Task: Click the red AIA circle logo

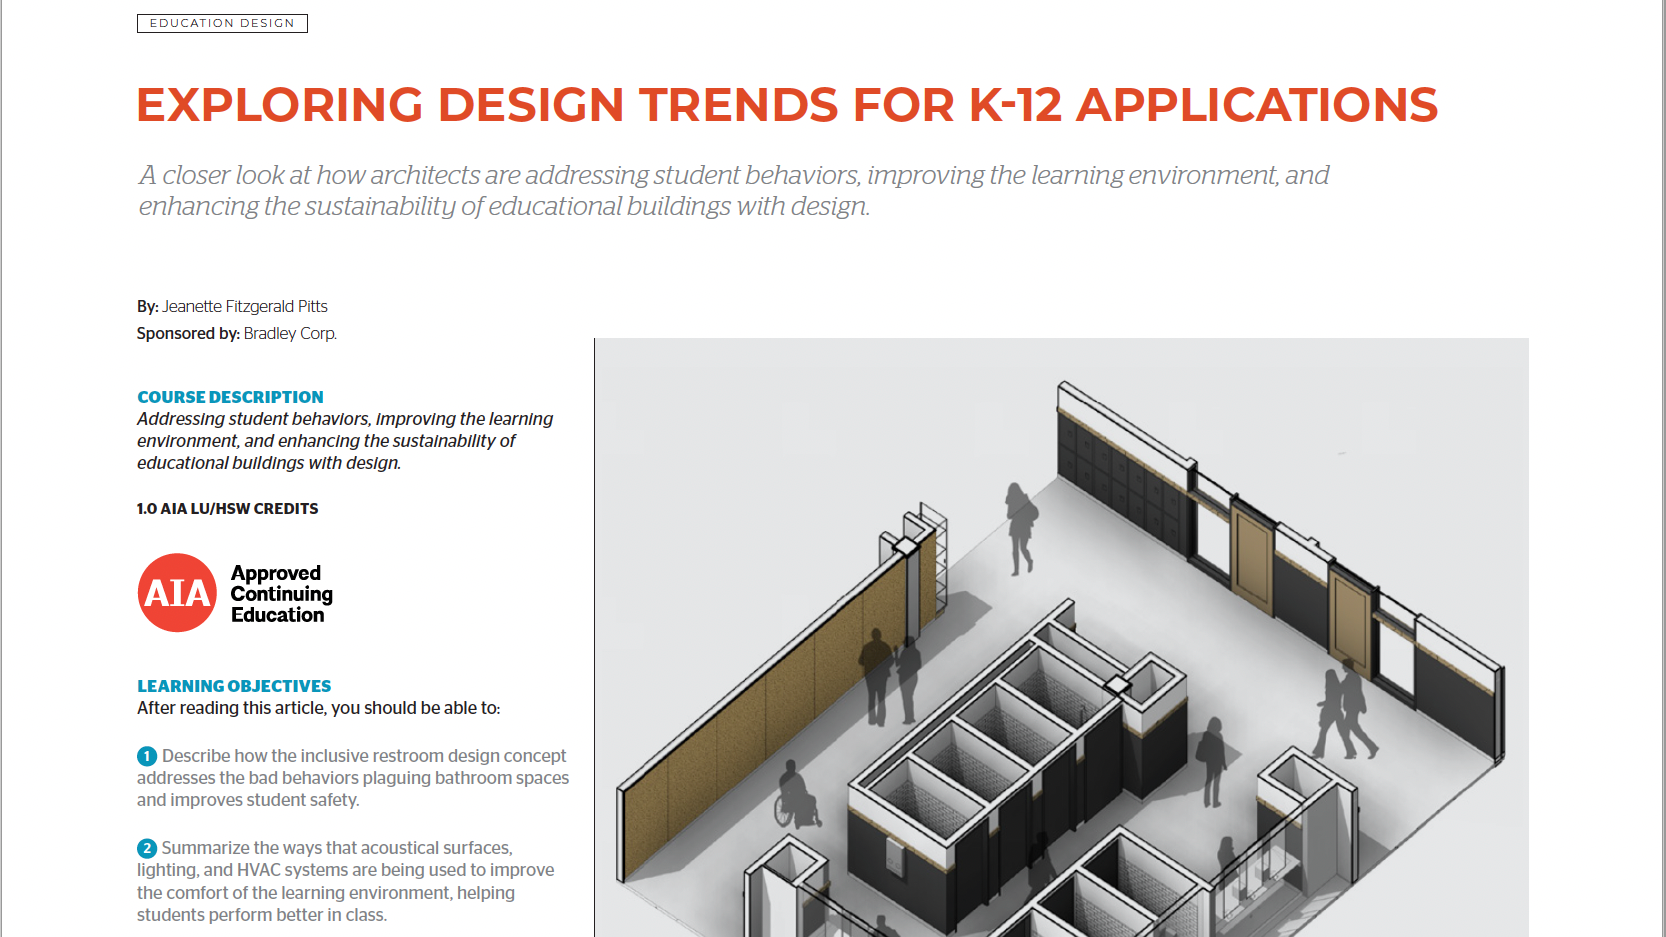Action: [177, 593]
